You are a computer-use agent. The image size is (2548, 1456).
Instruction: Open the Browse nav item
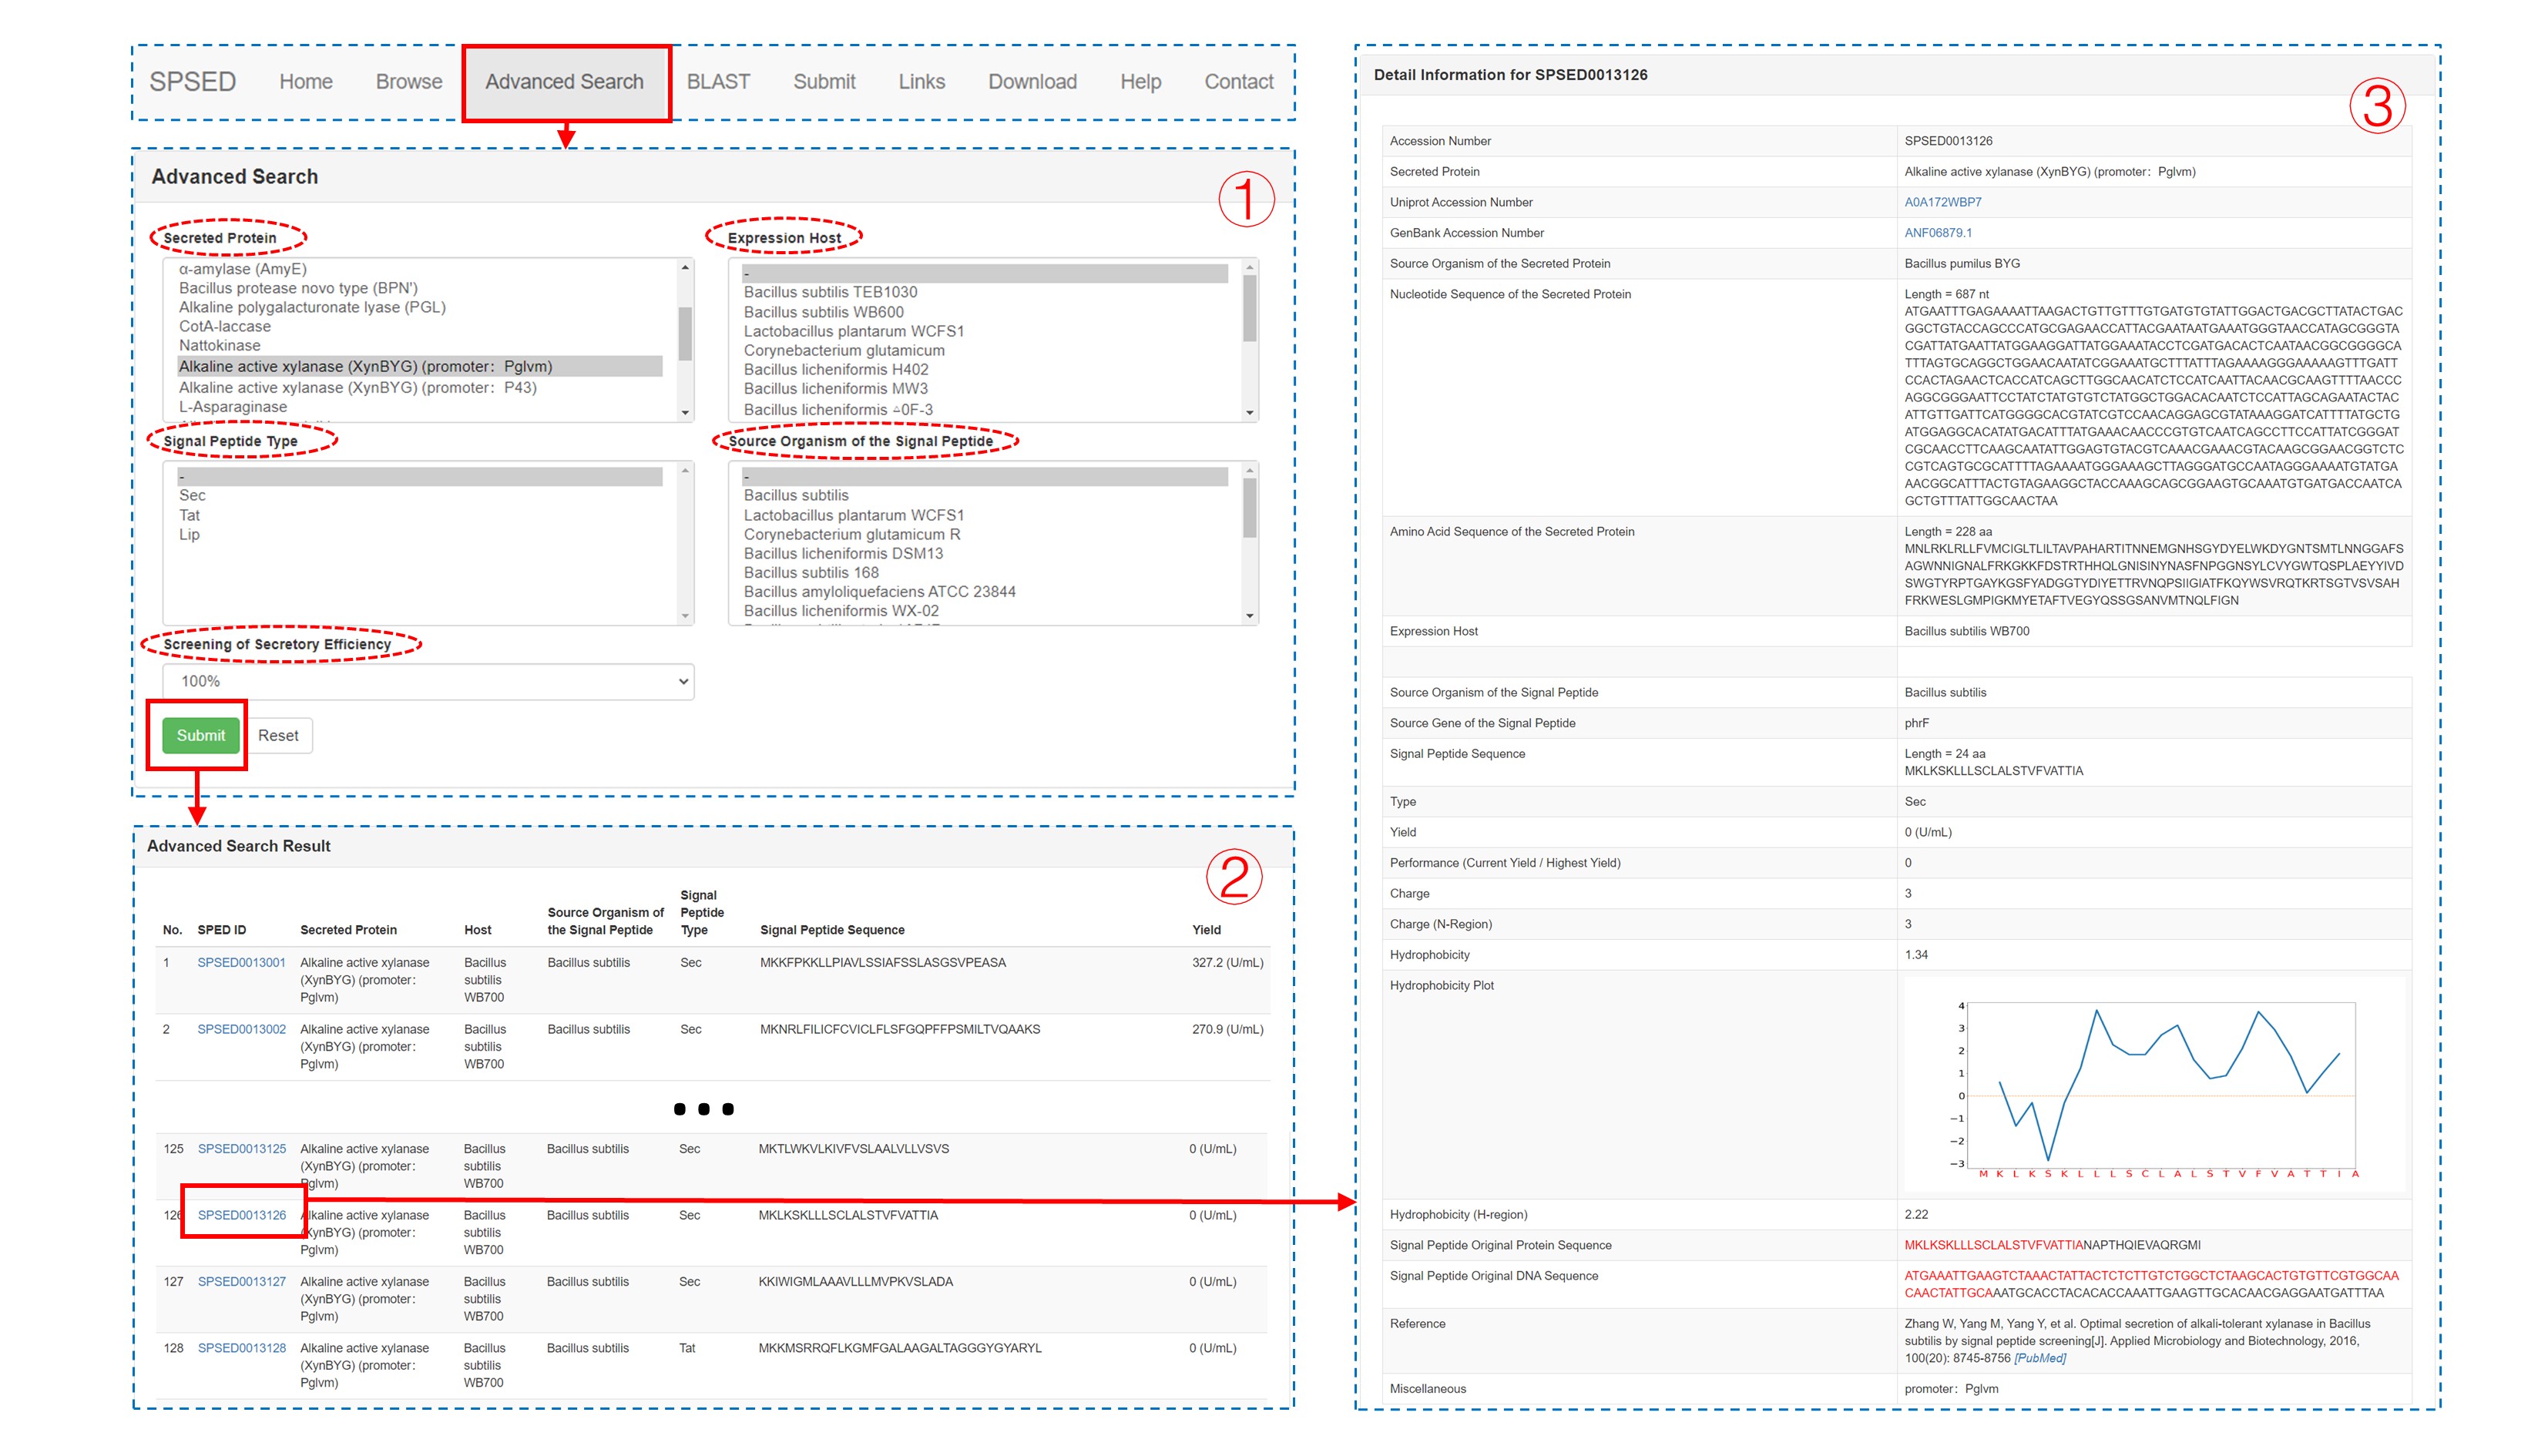409,82
